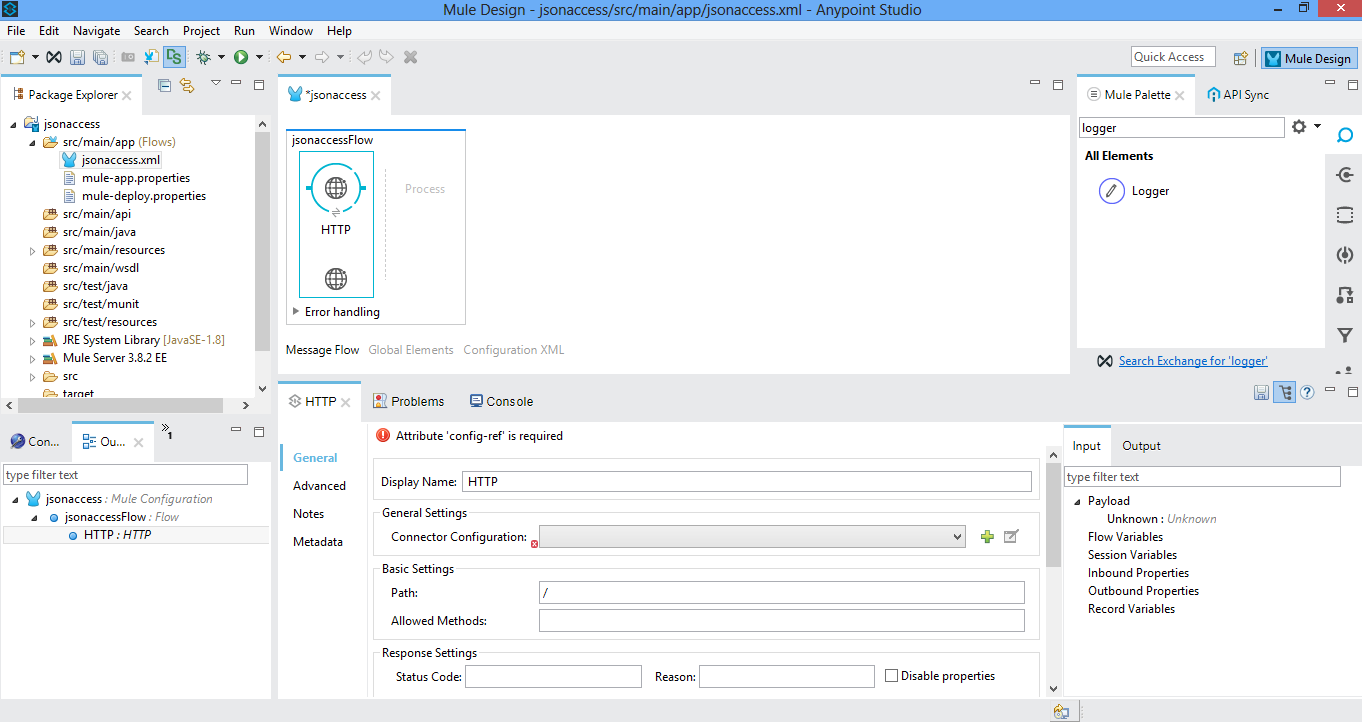
Task: Open the Problems view tab
Action: click(x=408, y=401)
